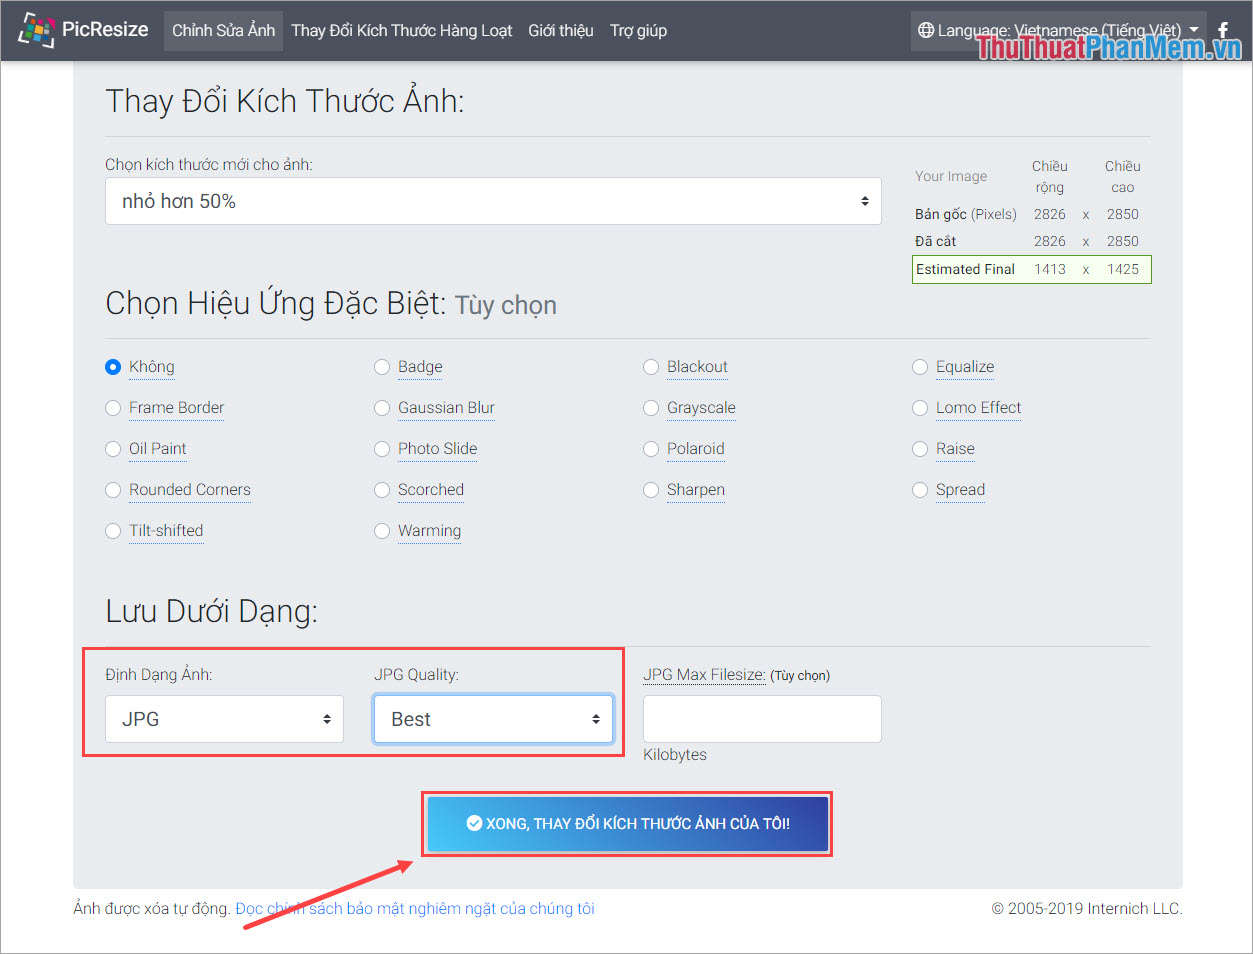
Task: Click the PicResize logo icon
Action: [38, 30]
